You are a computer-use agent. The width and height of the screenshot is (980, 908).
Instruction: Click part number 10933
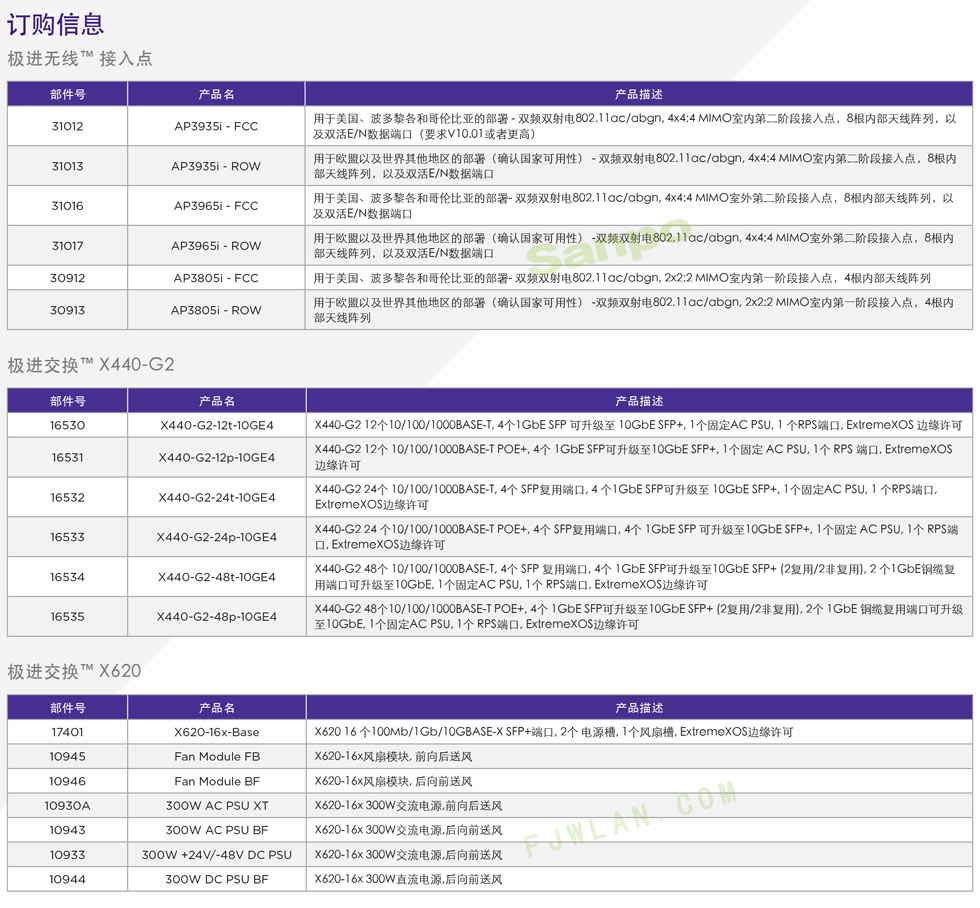(x=68, y=854)
